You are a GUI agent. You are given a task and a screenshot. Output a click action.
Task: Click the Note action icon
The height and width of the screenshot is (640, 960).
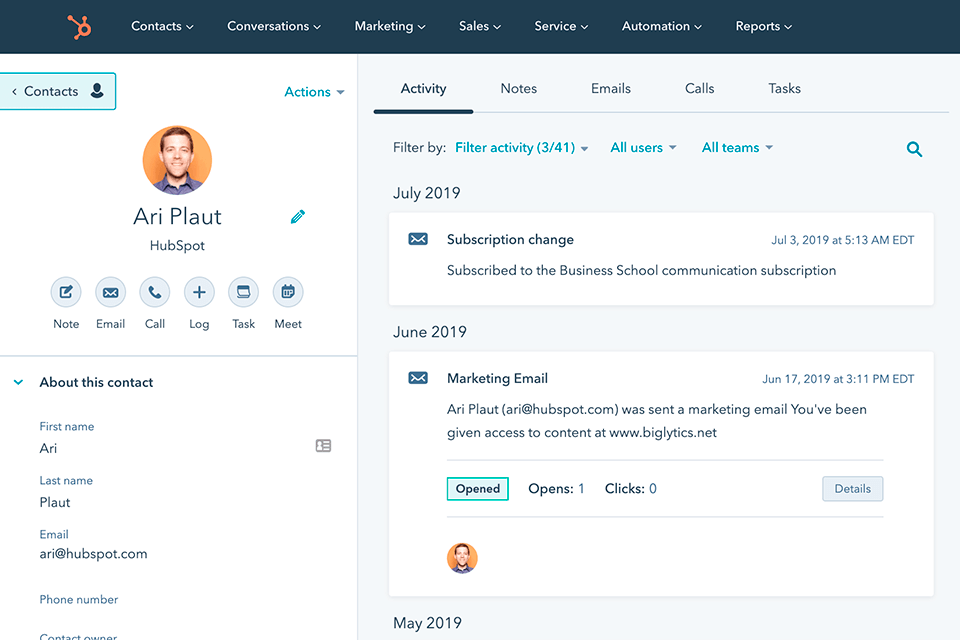[66, 292]
